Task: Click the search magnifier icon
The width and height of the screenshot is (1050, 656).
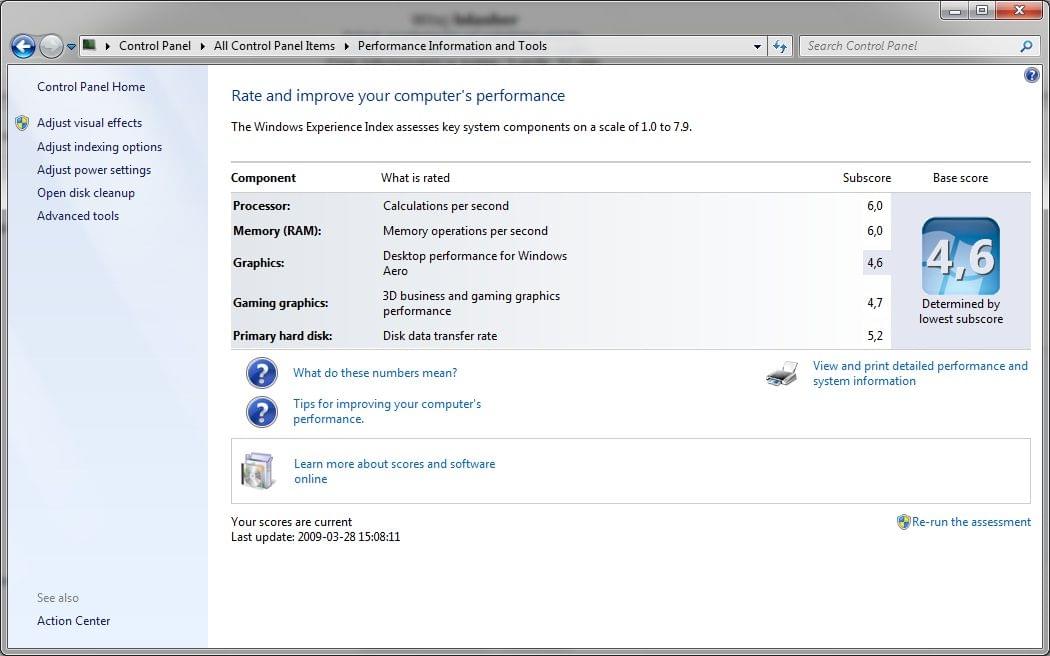Action: click(1026, 46)
